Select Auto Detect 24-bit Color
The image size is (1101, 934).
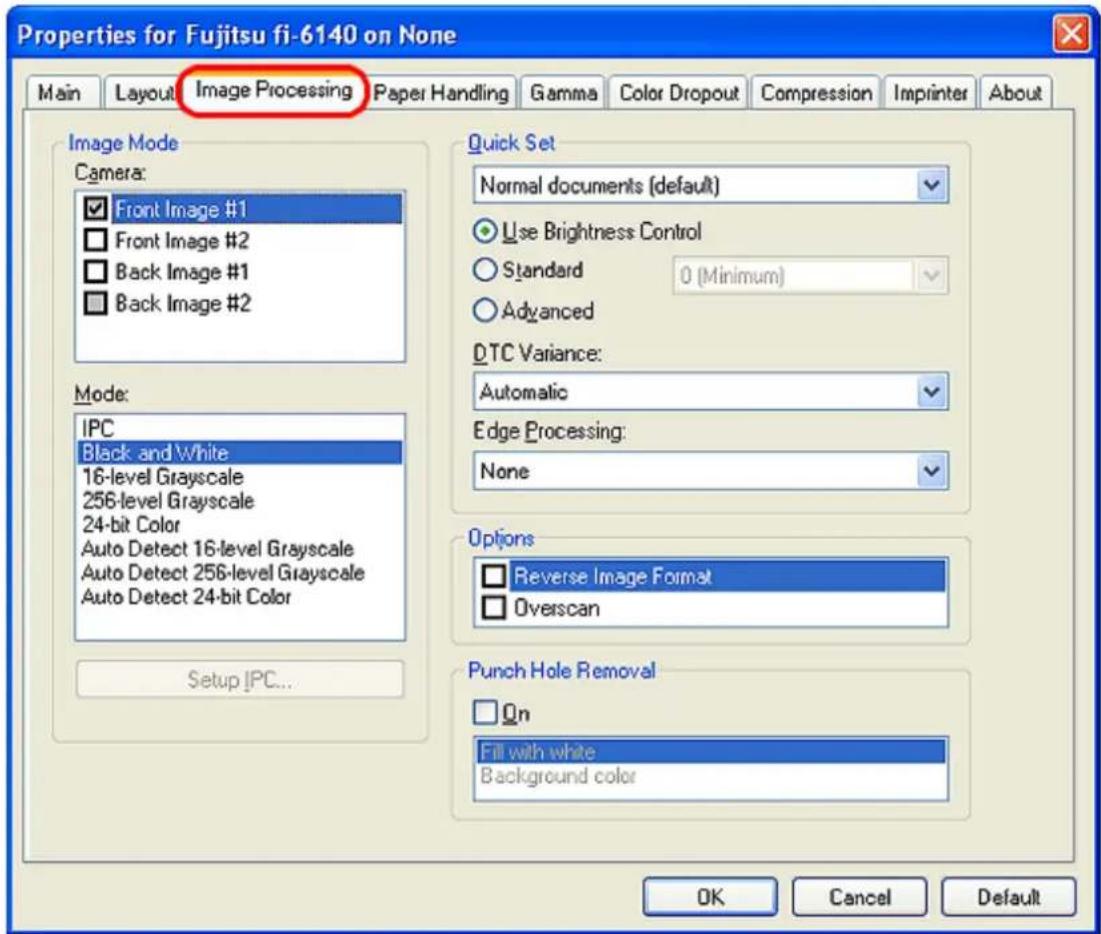point(239,596)
